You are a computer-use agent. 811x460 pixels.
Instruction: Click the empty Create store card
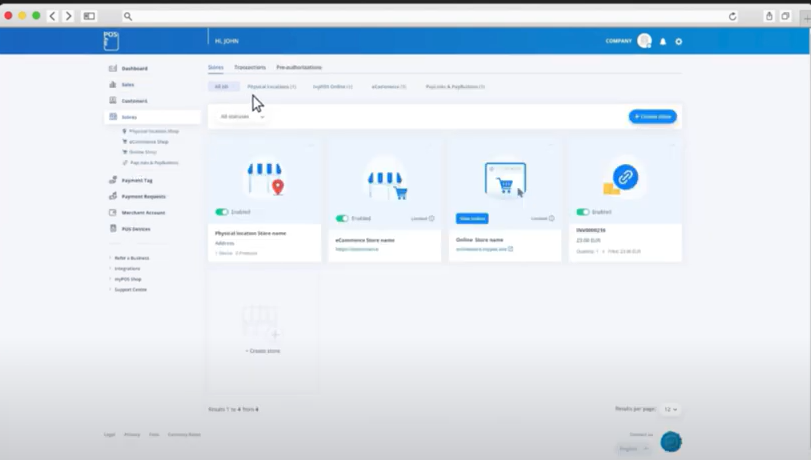tap(263, 331)
